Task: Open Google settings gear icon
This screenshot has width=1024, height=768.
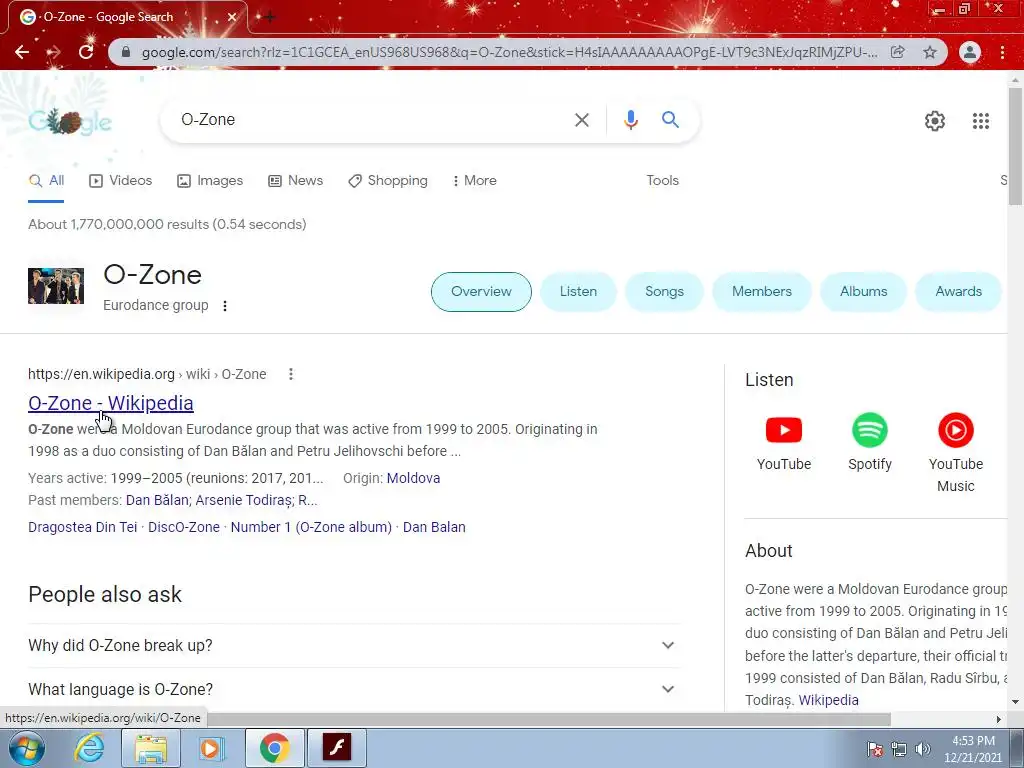Action: point(935,121)
